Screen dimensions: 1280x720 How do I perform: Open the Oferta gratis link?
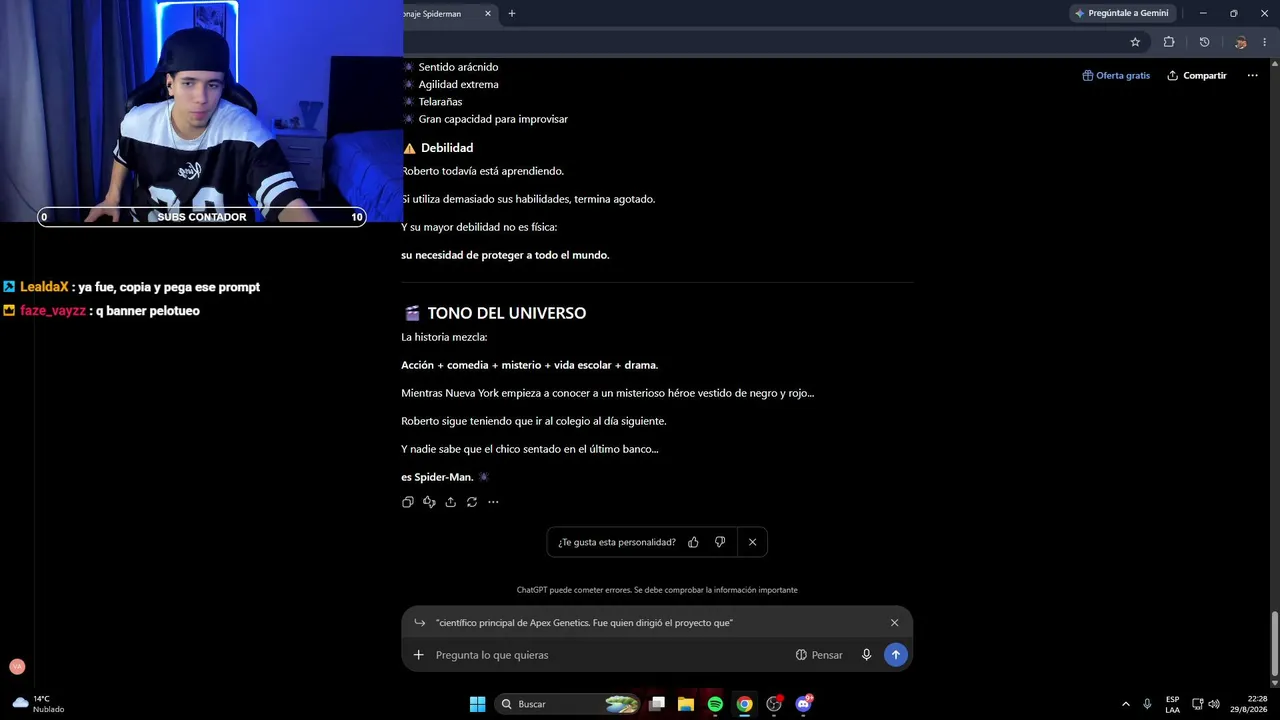click(1116, 76)
